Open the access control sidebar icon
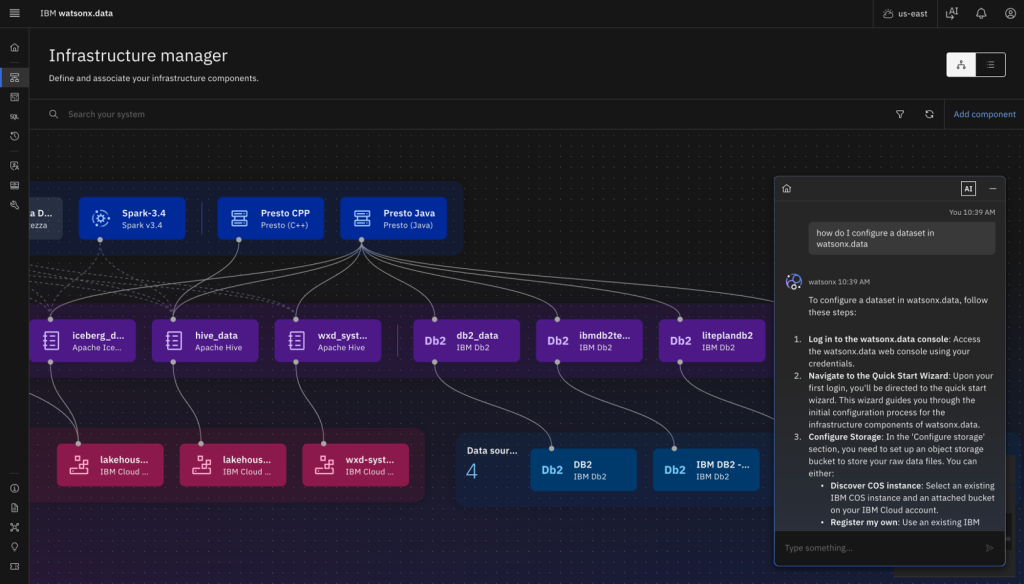 tap(14, 166)
